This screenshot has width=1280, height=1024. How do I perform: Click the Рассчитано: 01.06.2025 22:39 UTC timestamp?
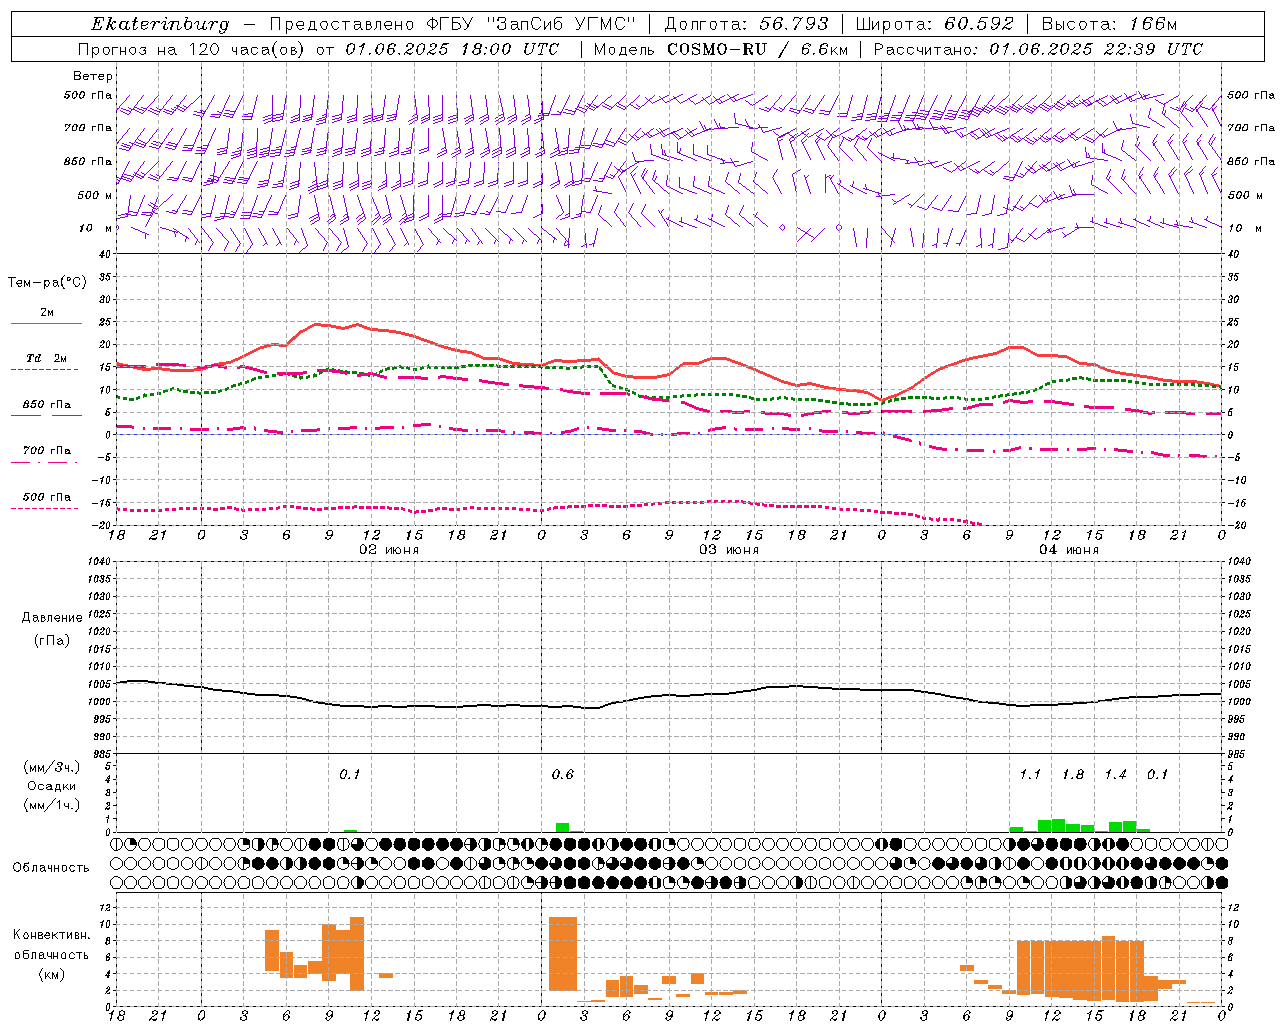click(1038, 49)
